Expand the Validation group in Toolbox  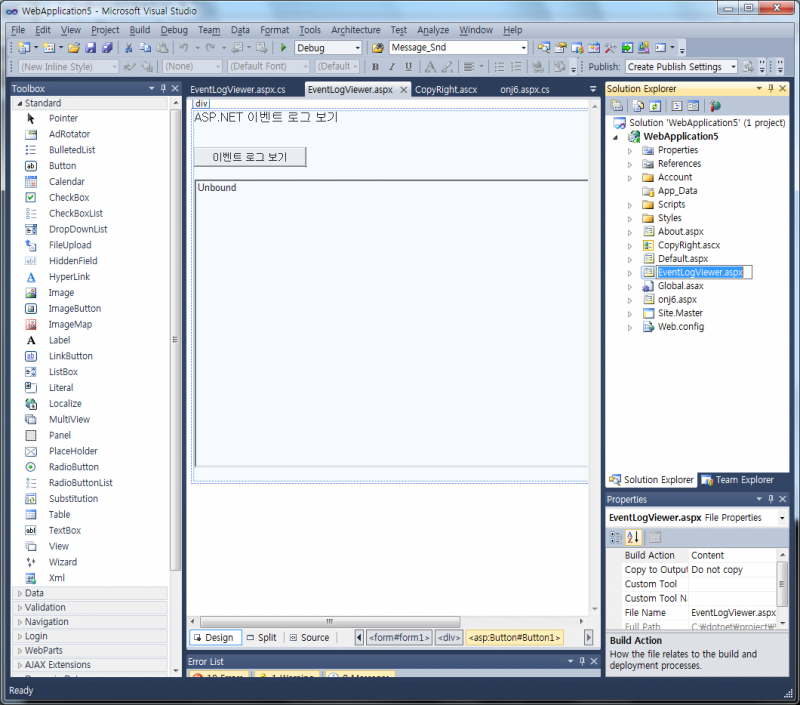pyautogui.click(x=20, y=608)
